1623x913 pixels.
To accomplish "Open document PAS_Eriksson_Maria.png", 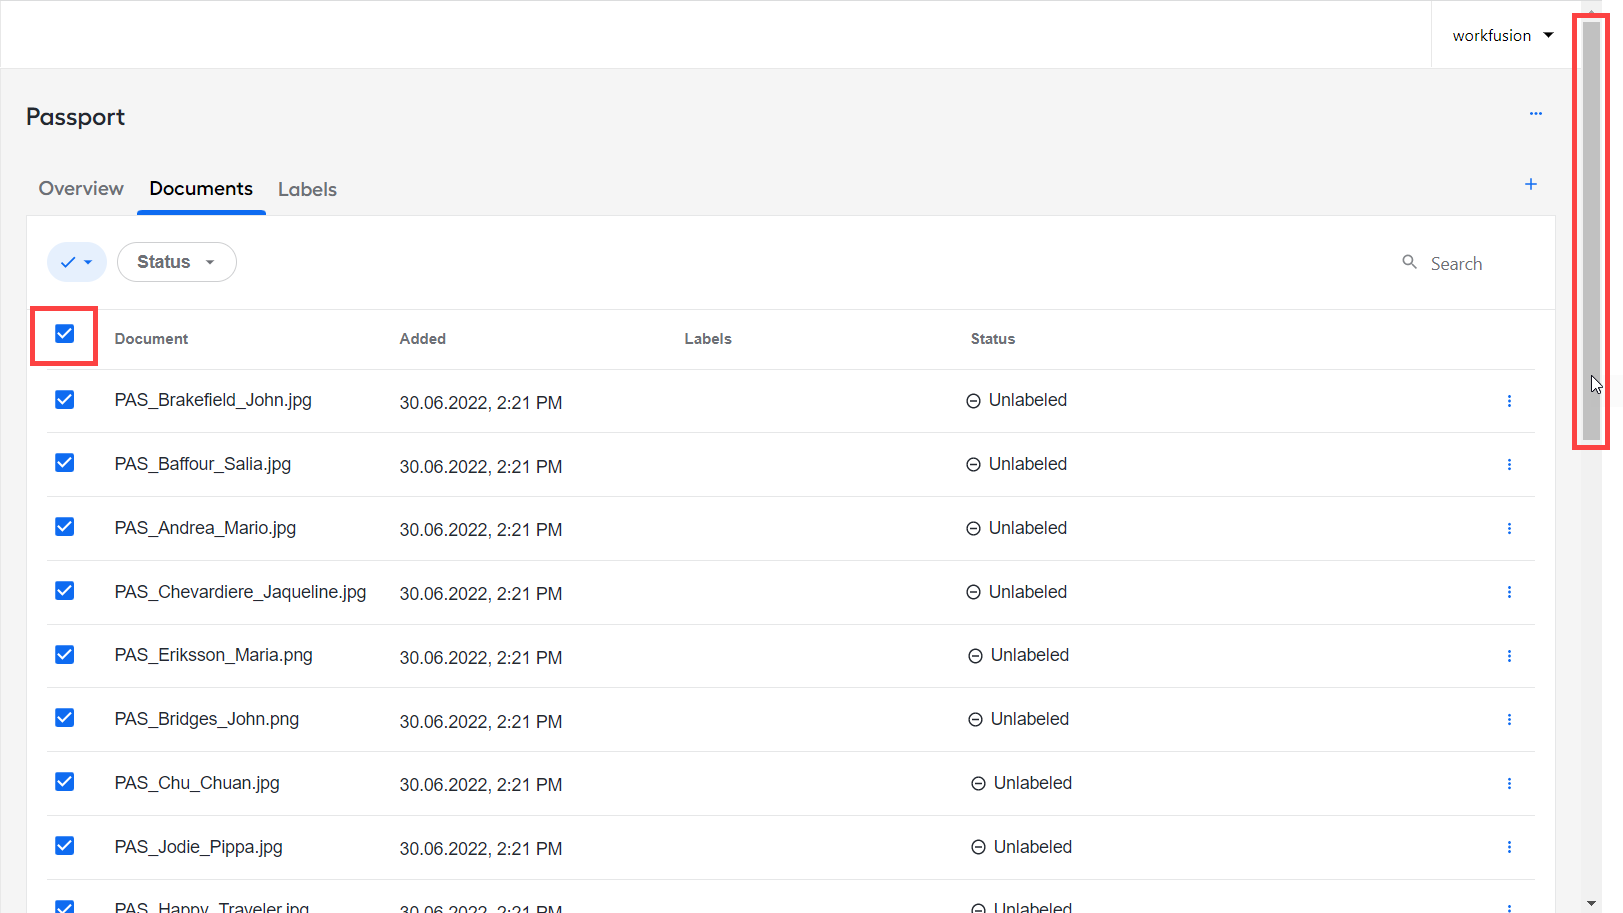I will tap(213, 655).
